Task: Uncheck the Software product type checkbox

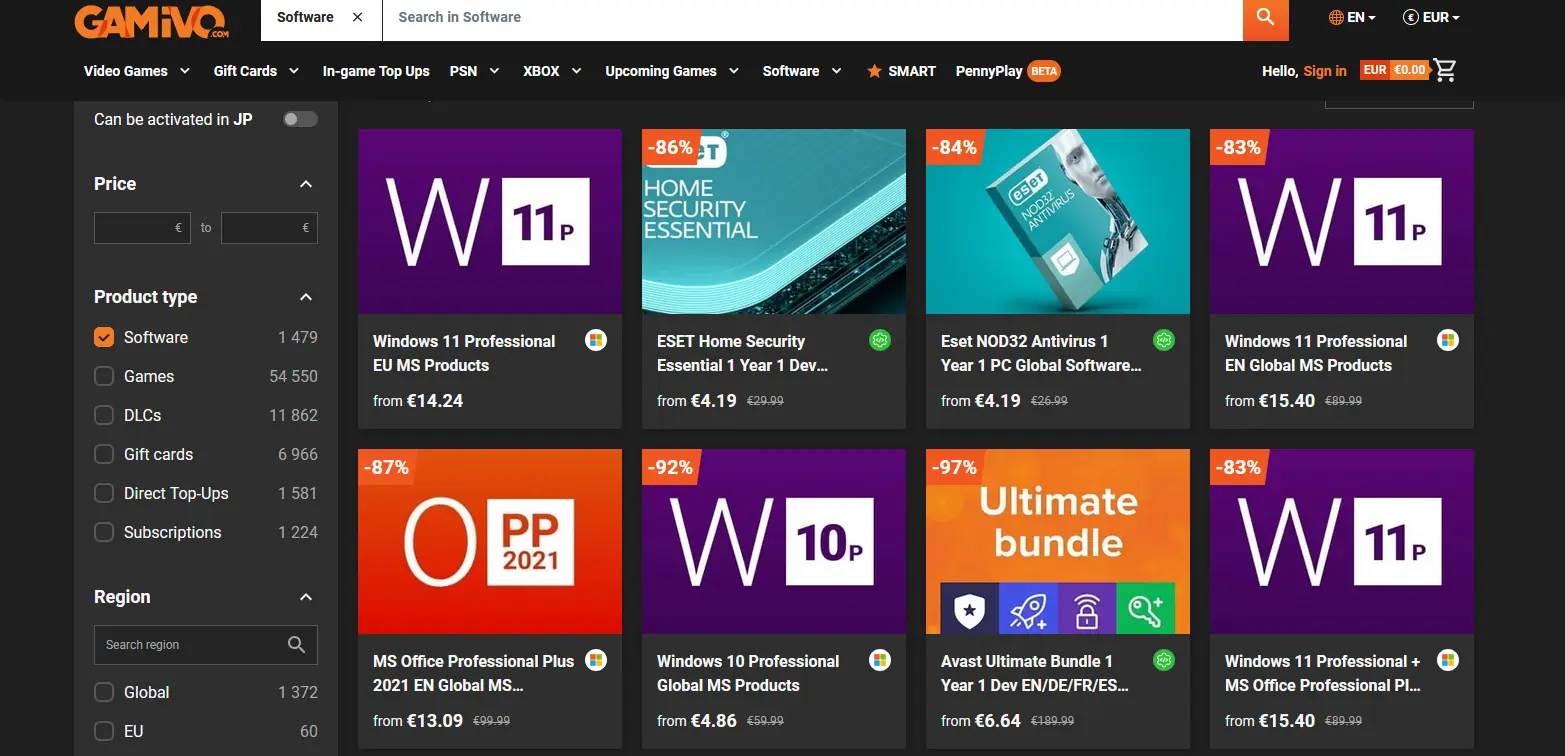Action: pos(104,337)
